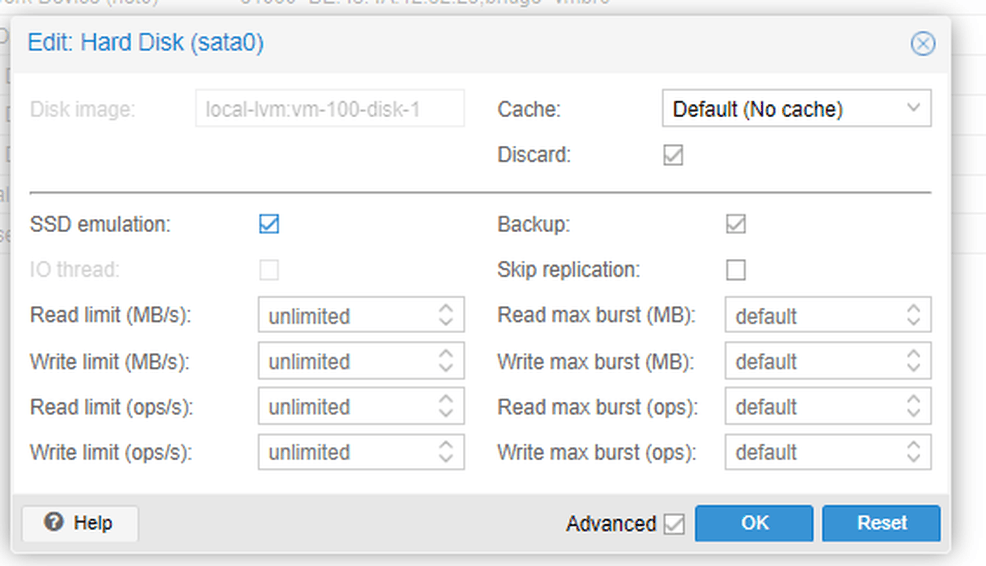The image size is (986, 566).
Task: Enable the Skip replication checkbox
Action: coord(736,270)
